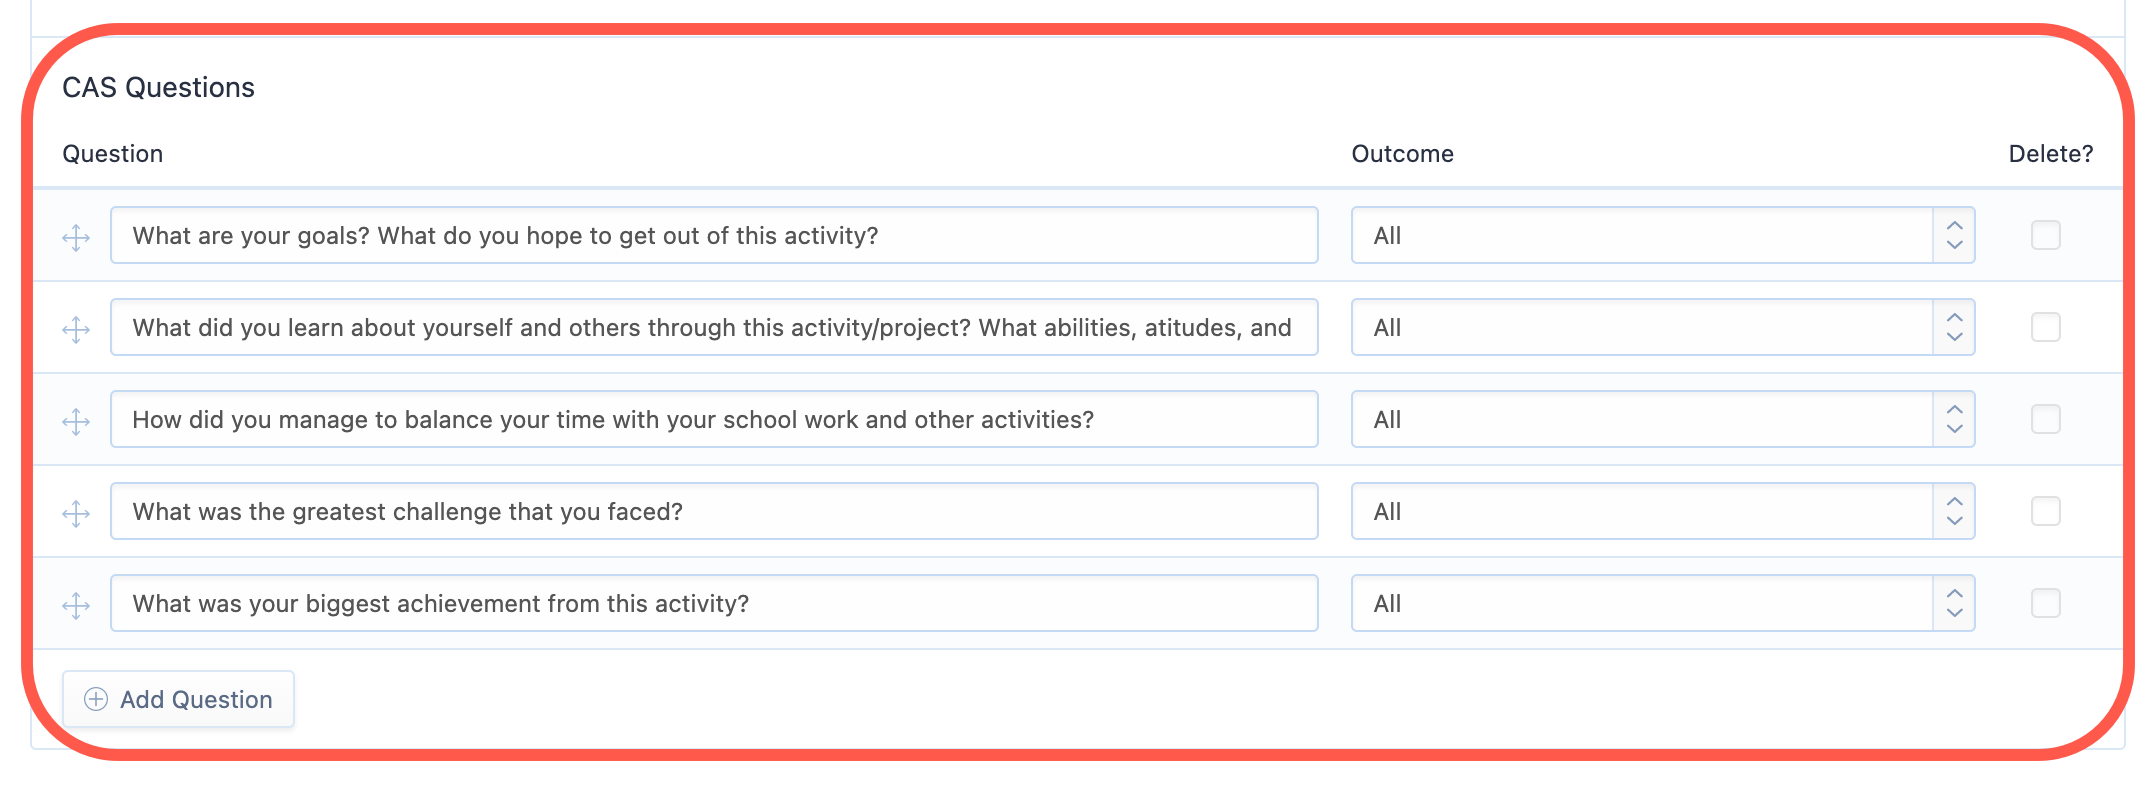Click the drag handle for the biggest achievement question
2152x790 pixels.
tap(76, 604)
